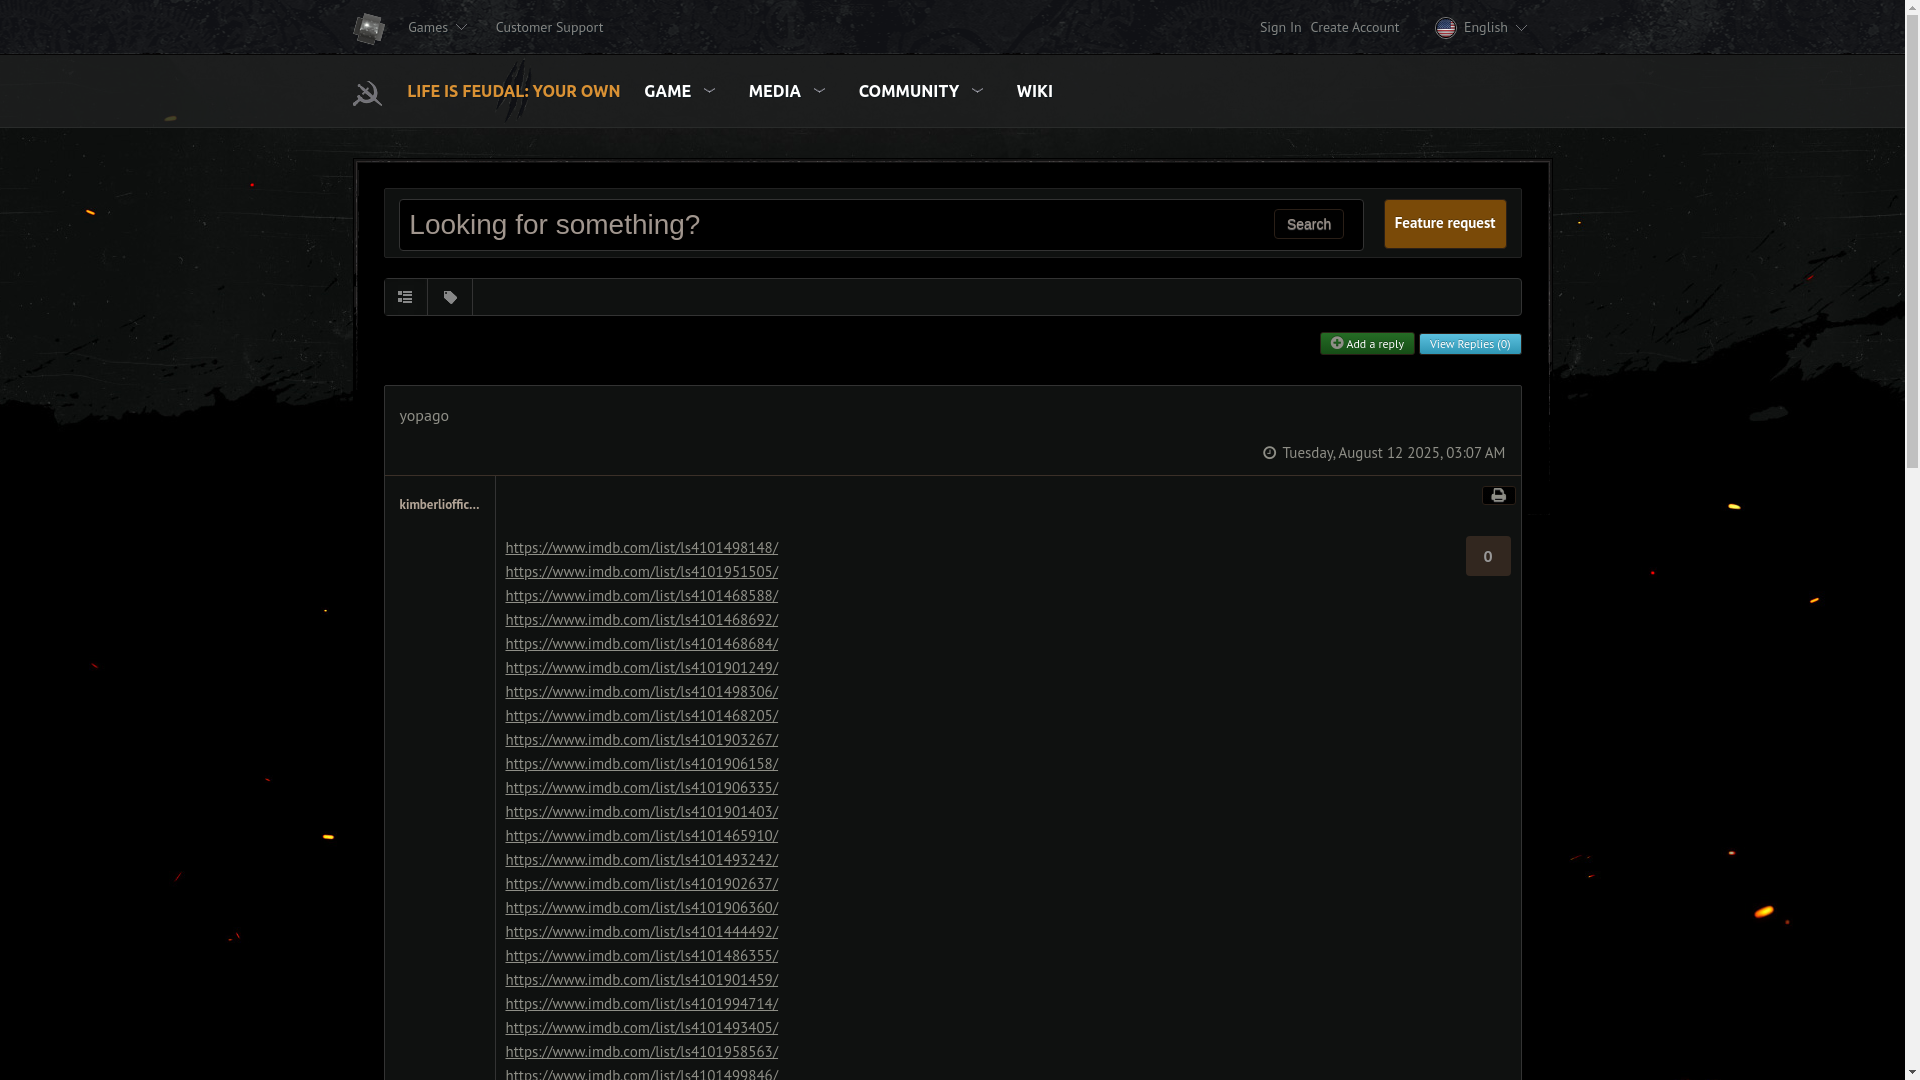Viewport: 1920px width, 1080px height.
Task: Go to Life is Feudal: Your Own home
Action: pos(513,91)
